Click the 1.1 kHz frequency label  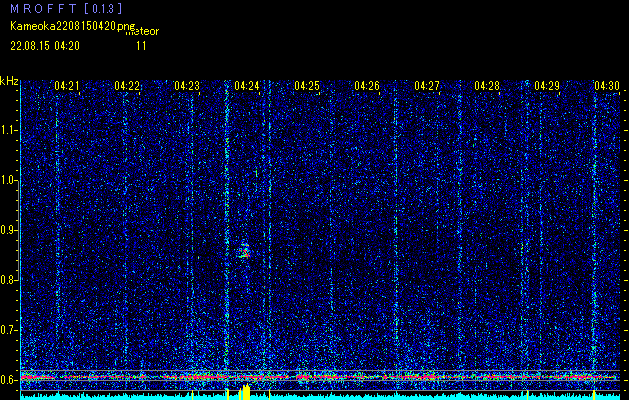pos(9,130)
